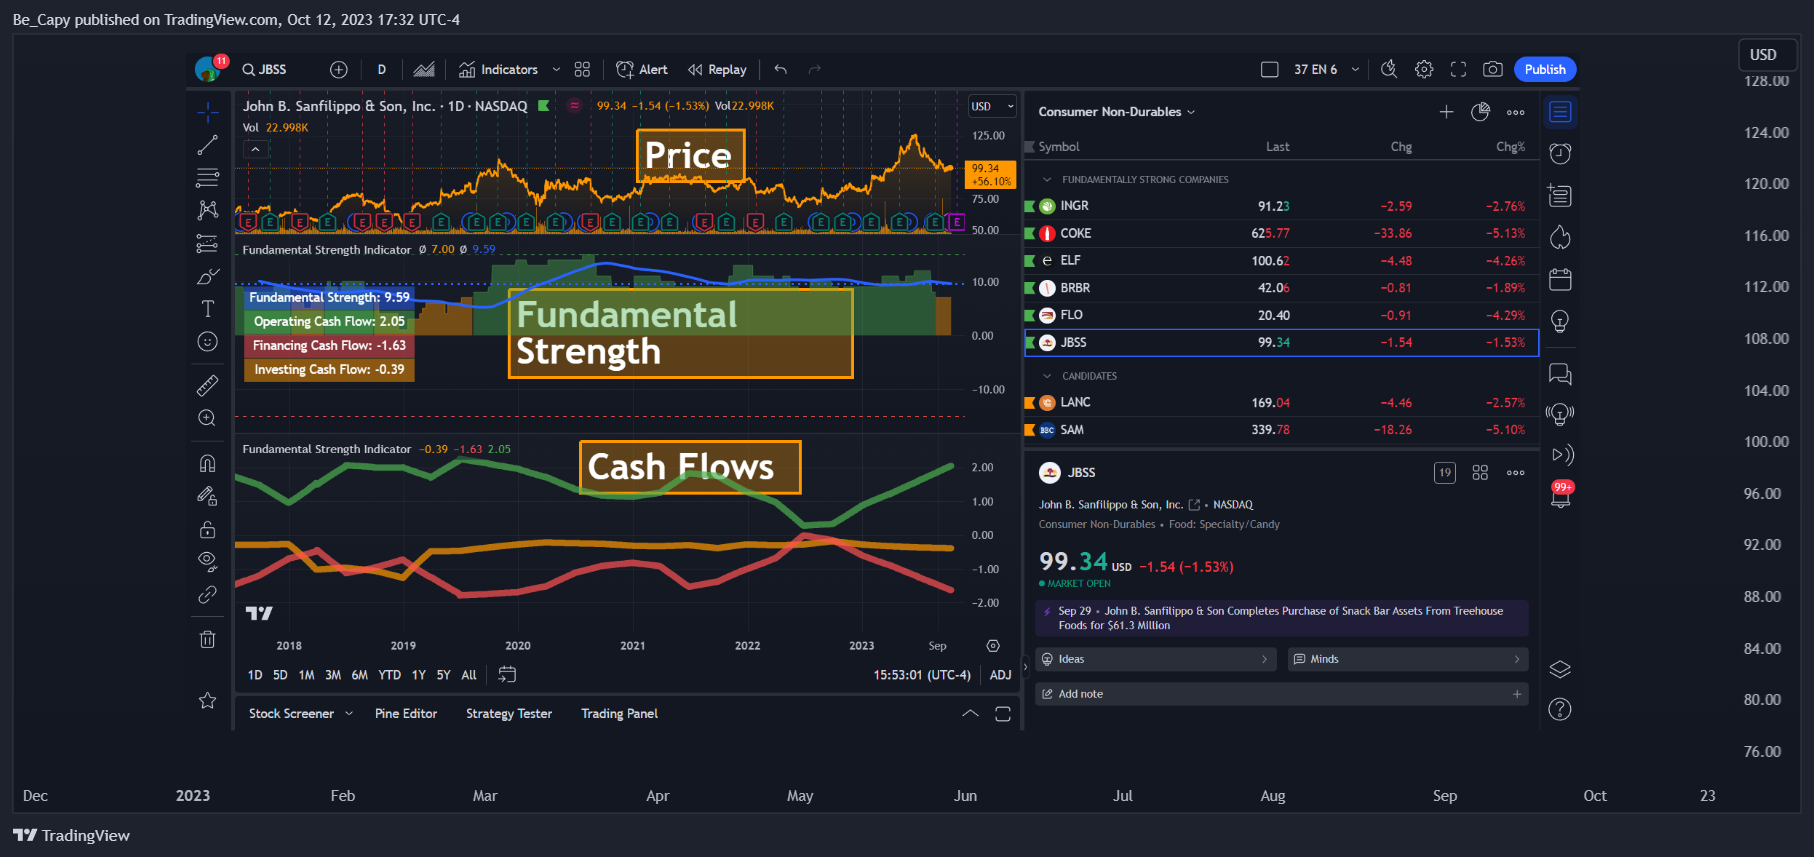Screen dimensions: 1814x857
Task: Click the trash icon to remove drawings
Action: [207, 639]
